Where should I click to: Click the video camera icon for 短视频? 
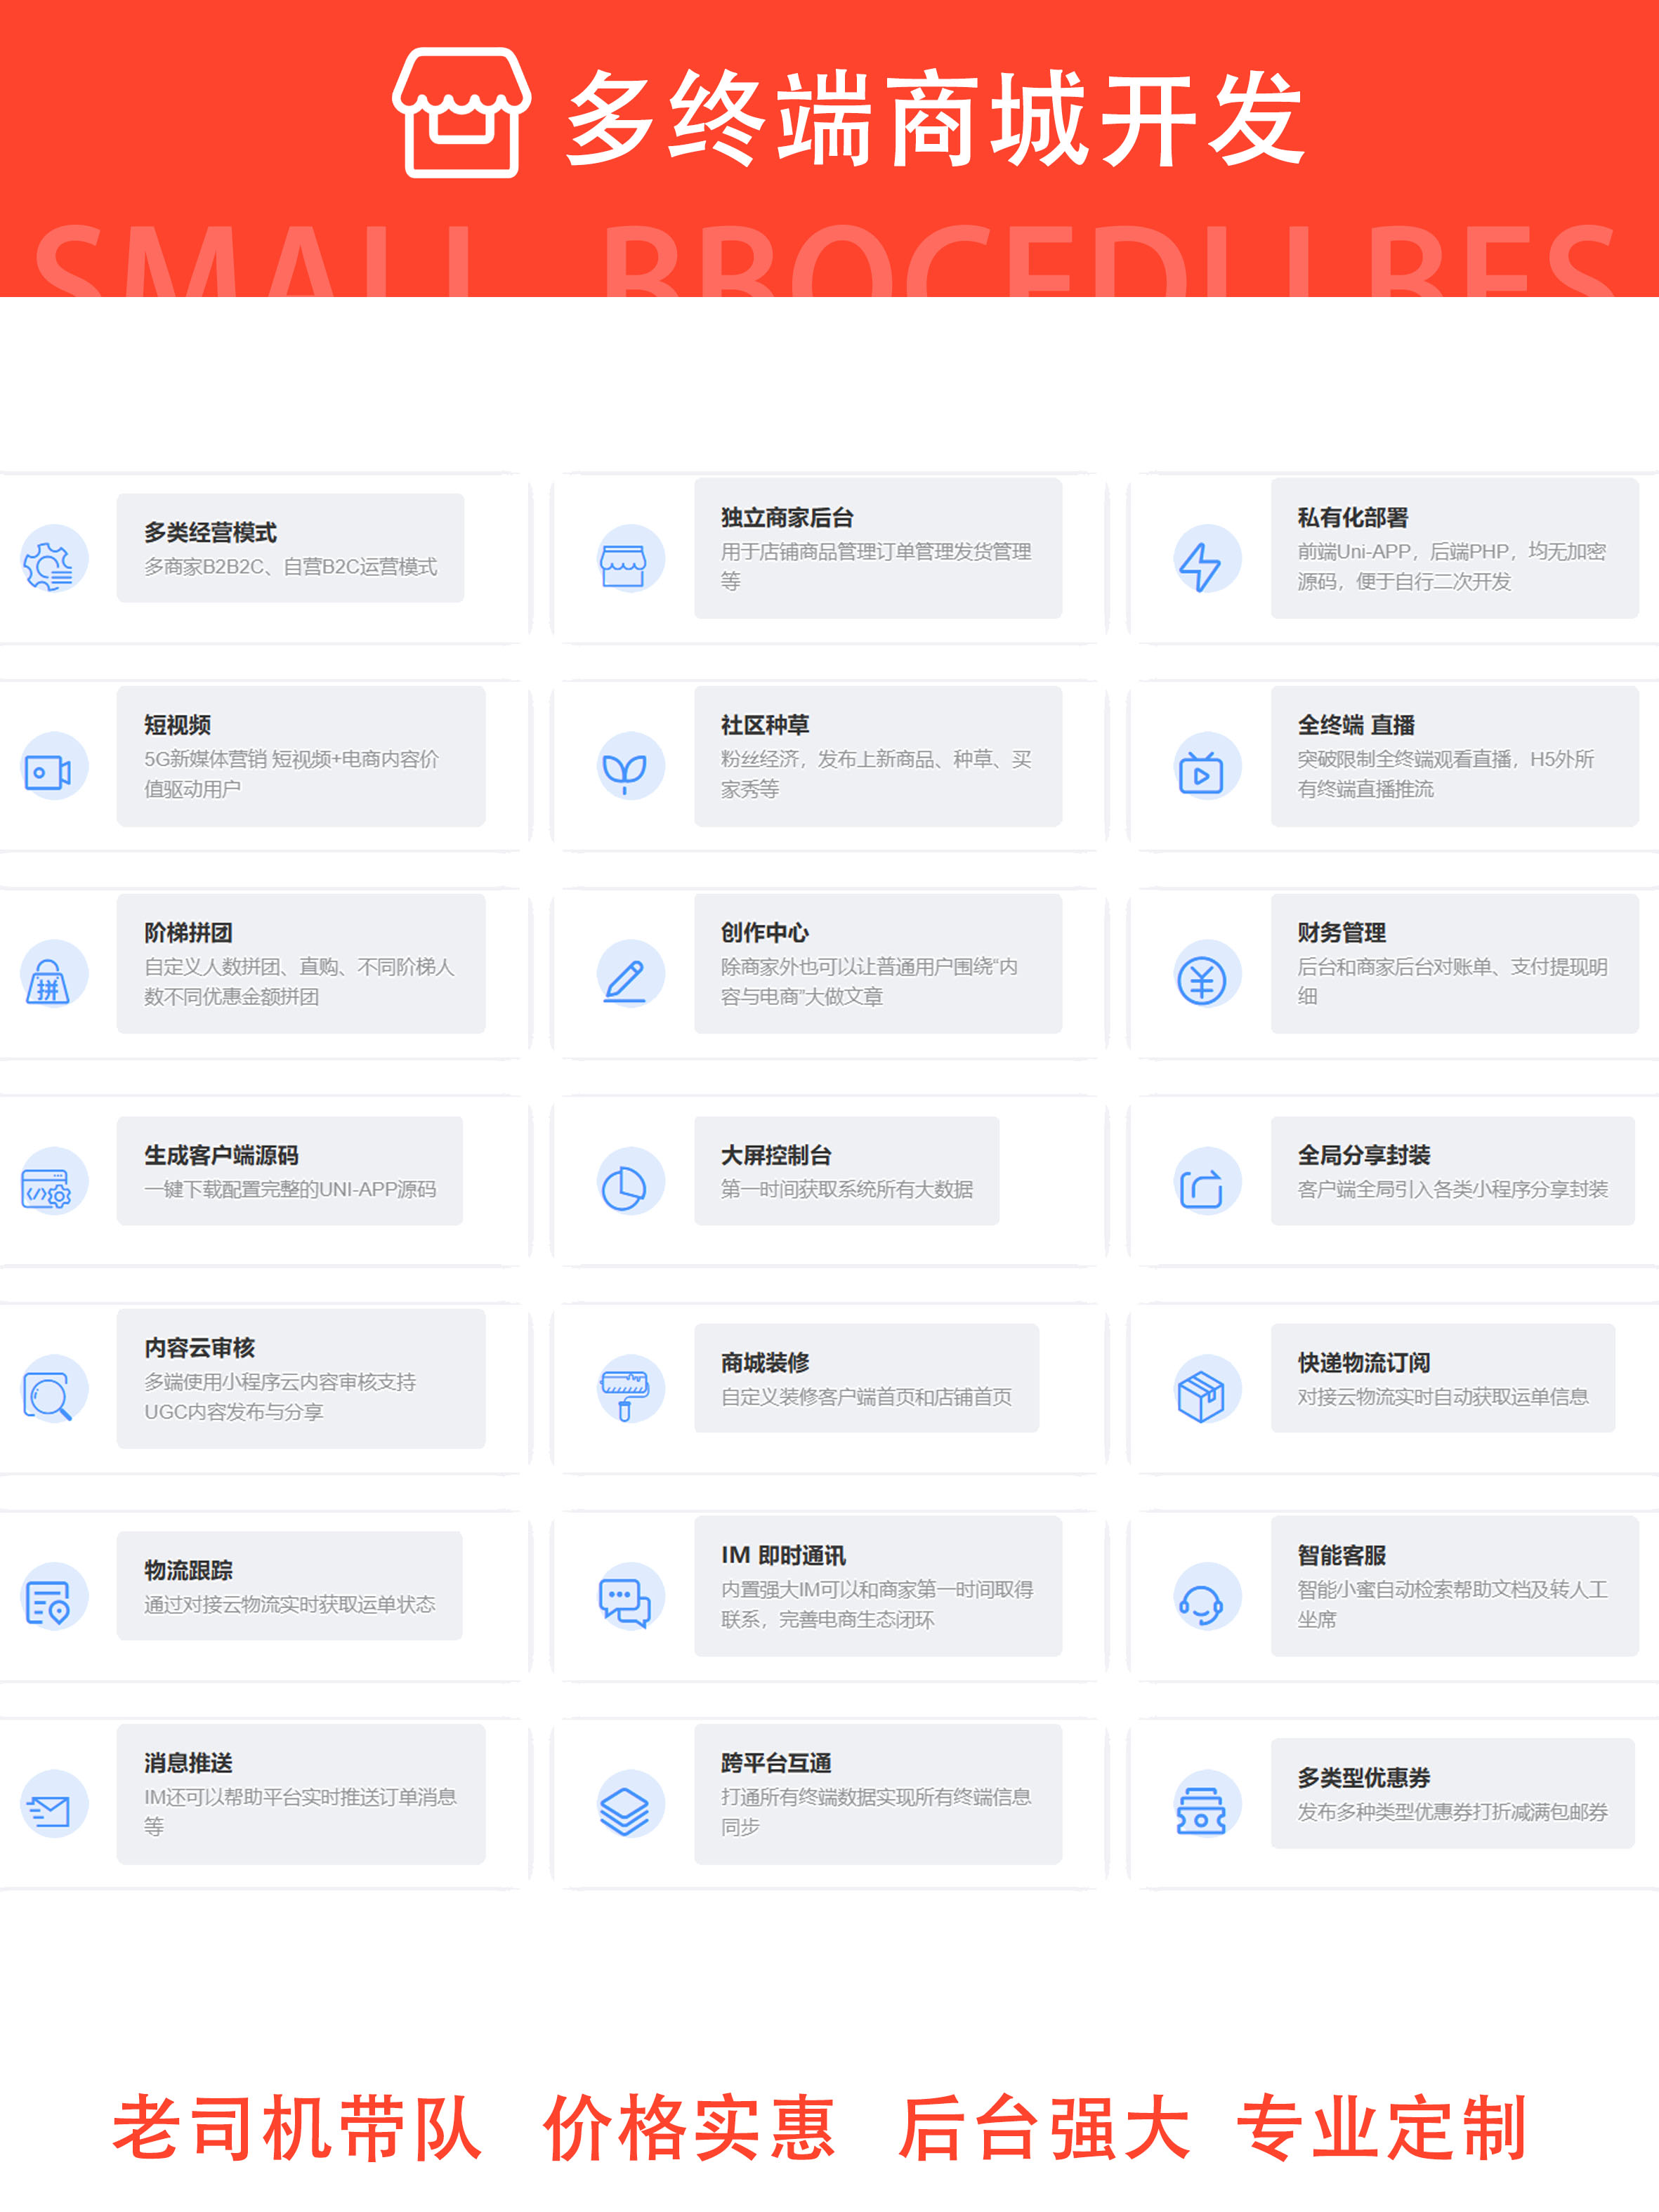coord(48,772)
